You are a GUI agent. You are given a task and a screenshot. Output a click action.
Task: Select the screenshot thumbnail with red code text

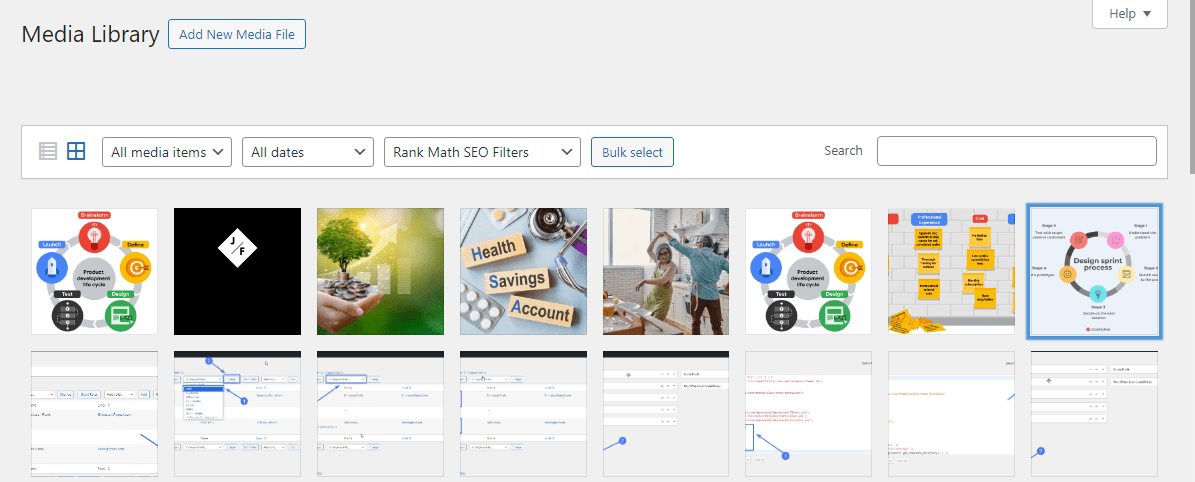coord(809,414)
